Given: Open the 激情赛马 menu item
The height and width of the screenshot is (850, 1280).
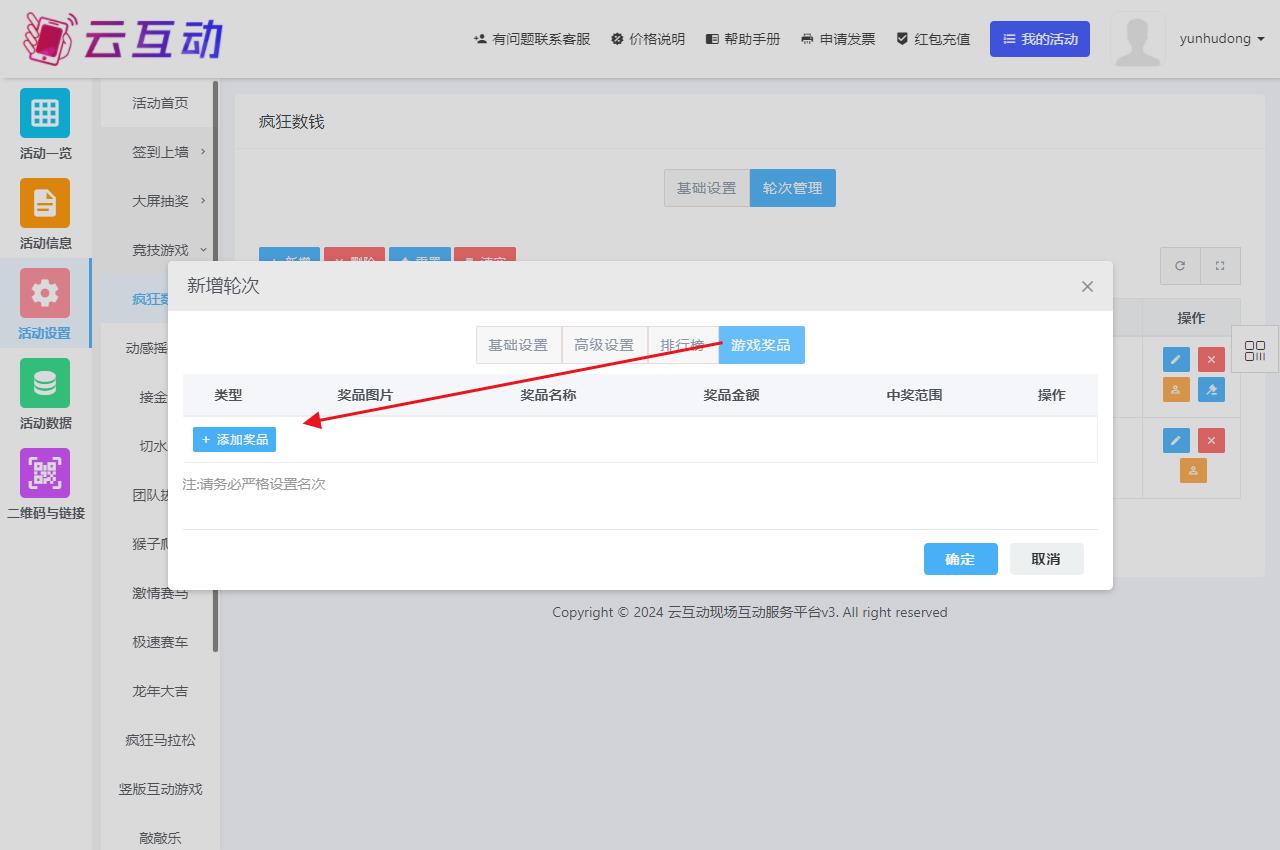Looking at the screenshot, I should 160,593.
